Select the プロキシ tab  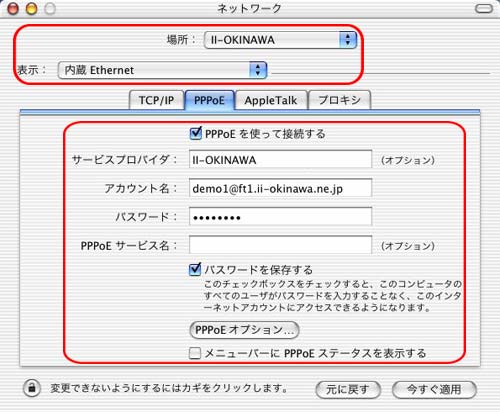(339, 100)
